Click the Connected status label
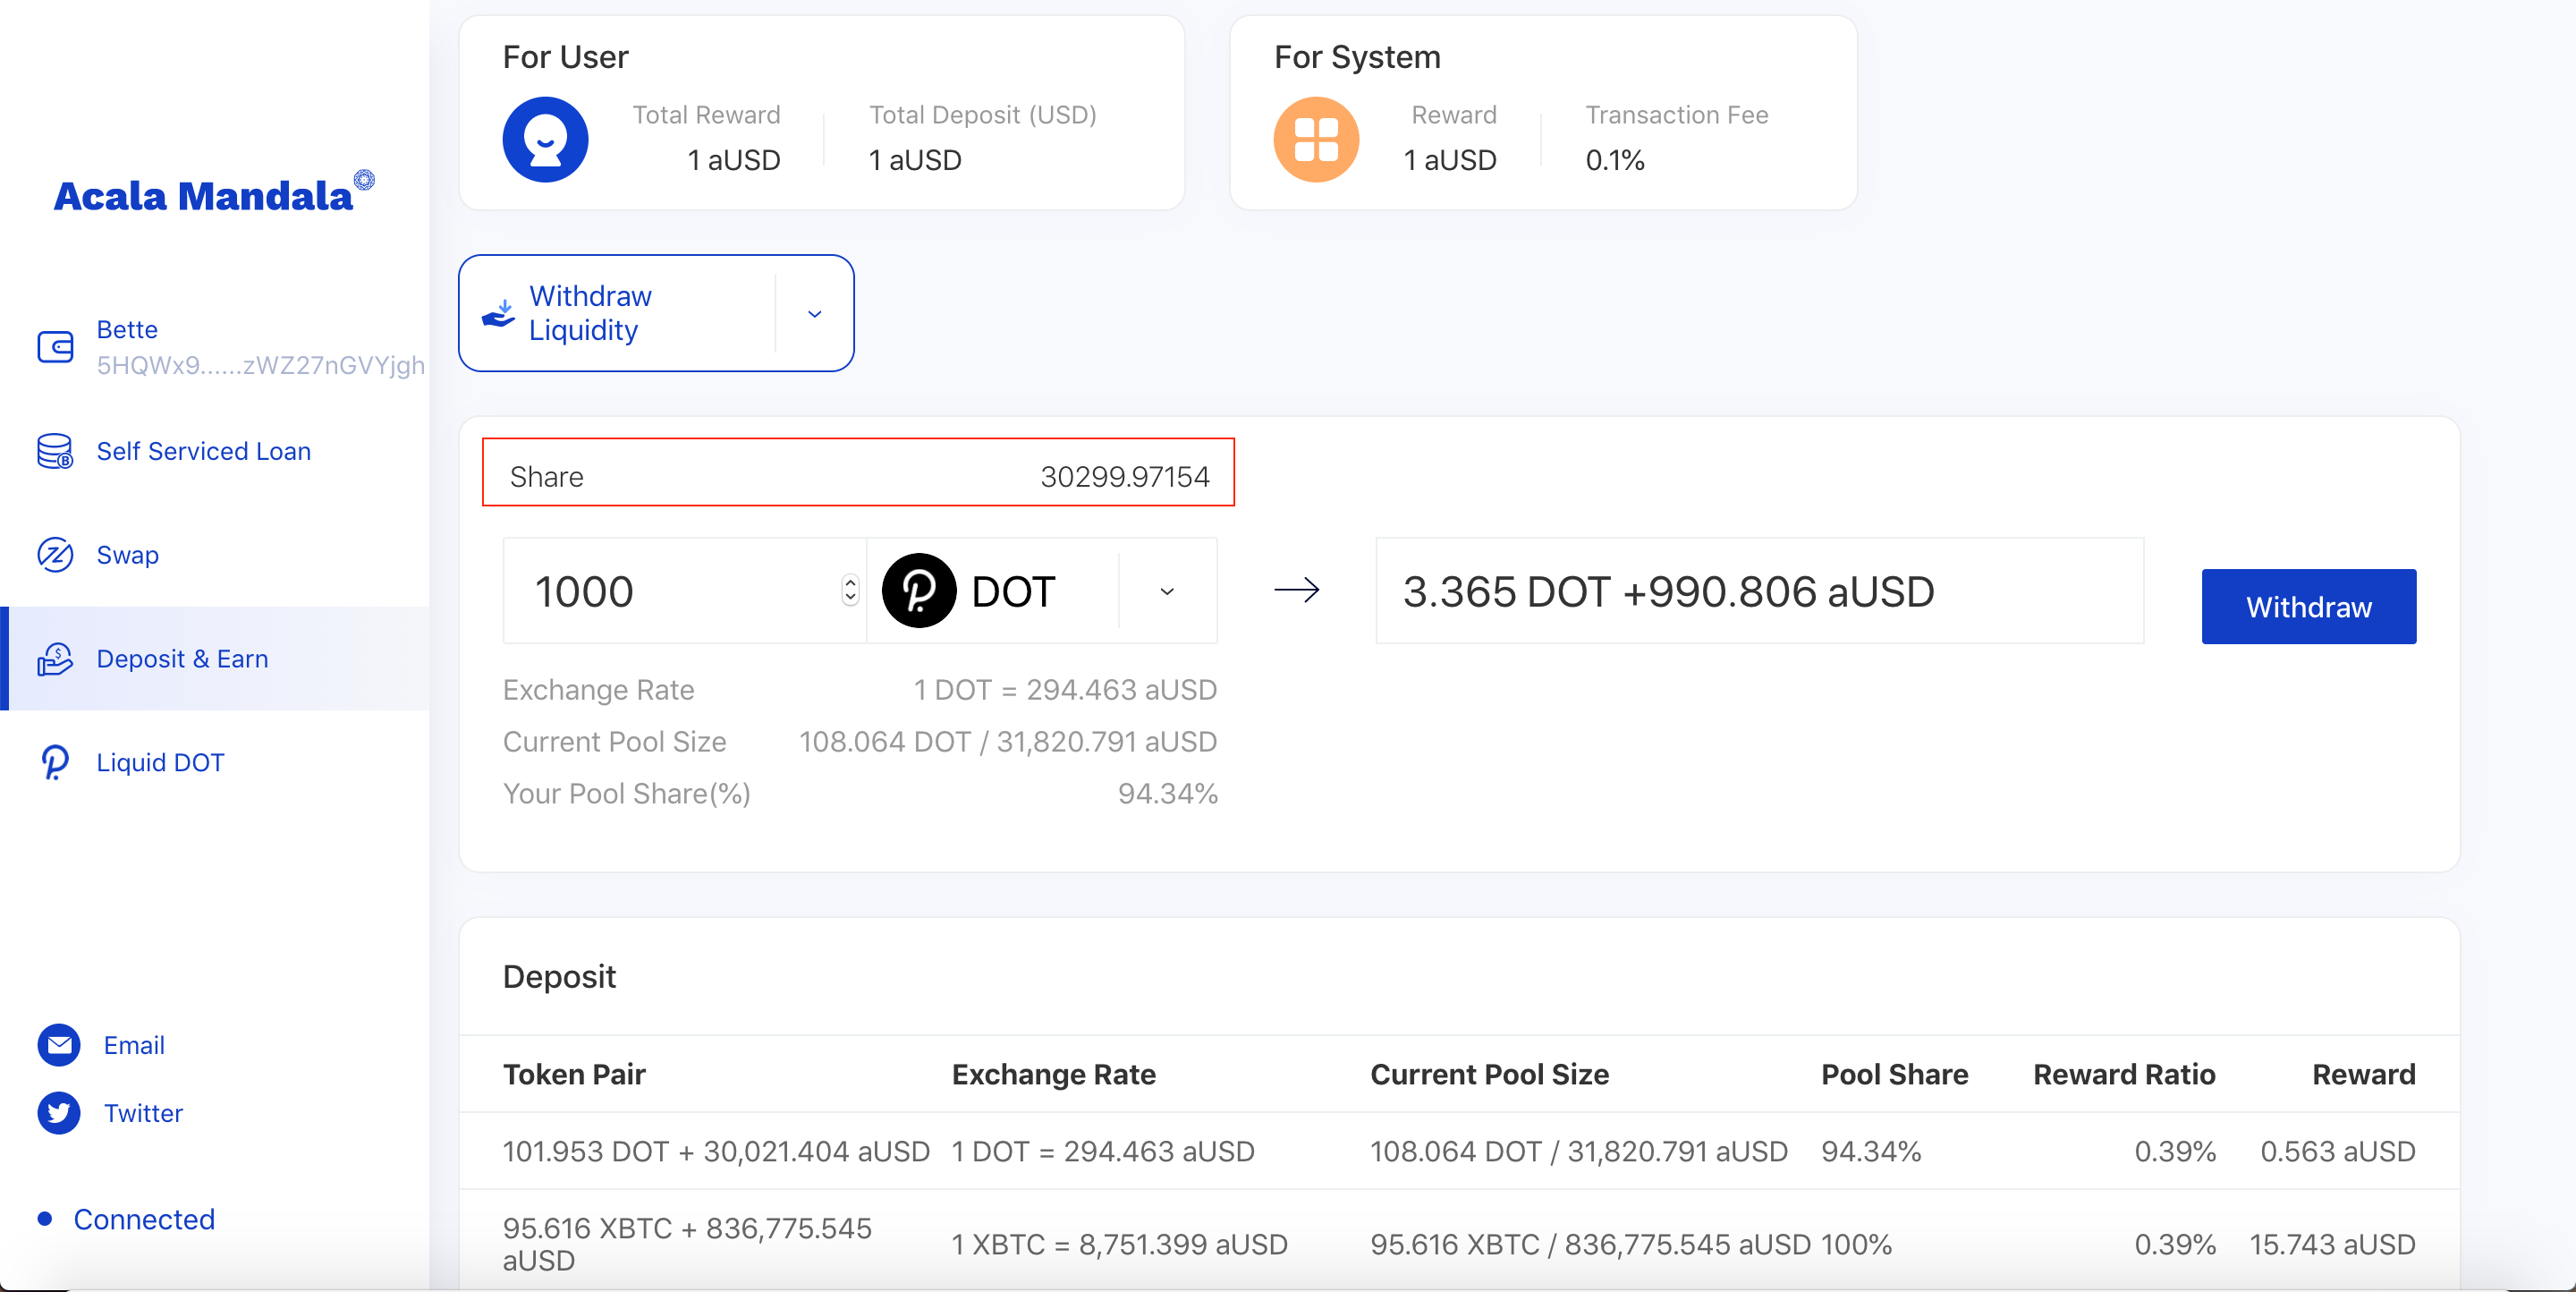2576x1292 pixels. [145, 1219]
